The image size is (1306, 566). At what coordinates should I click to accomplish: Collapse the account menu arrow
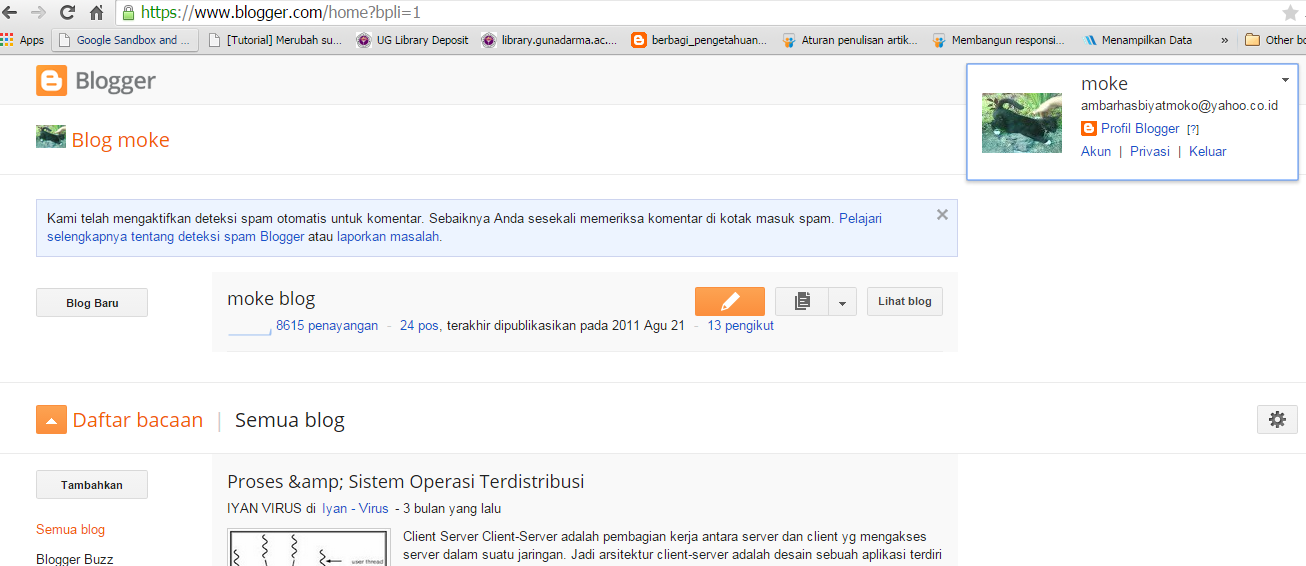(1284, 79)
